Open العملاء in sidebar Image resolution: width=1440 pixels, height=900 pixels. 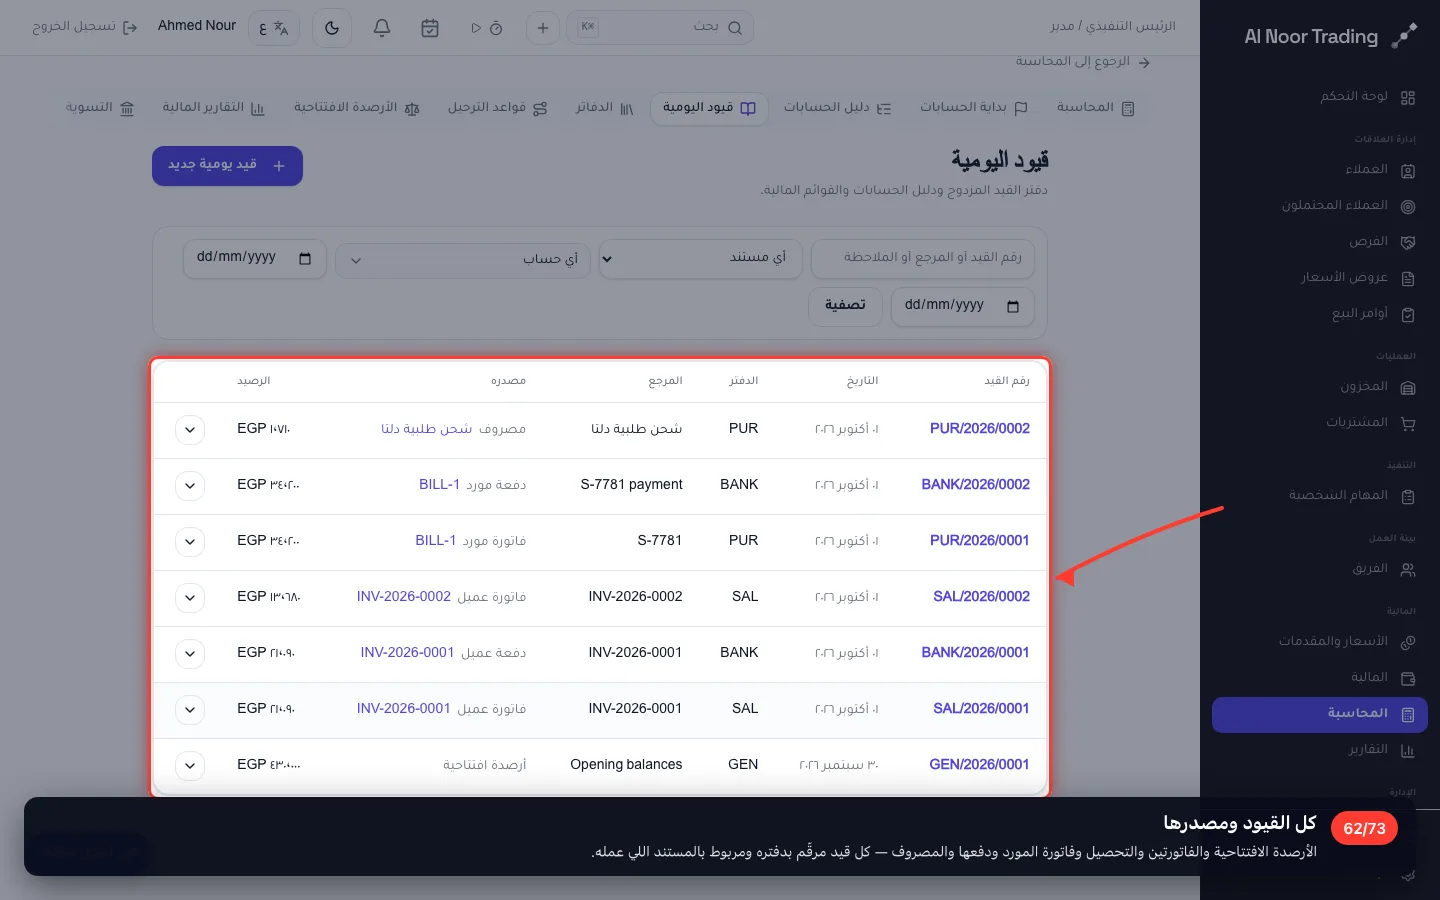pos(1380,170)
